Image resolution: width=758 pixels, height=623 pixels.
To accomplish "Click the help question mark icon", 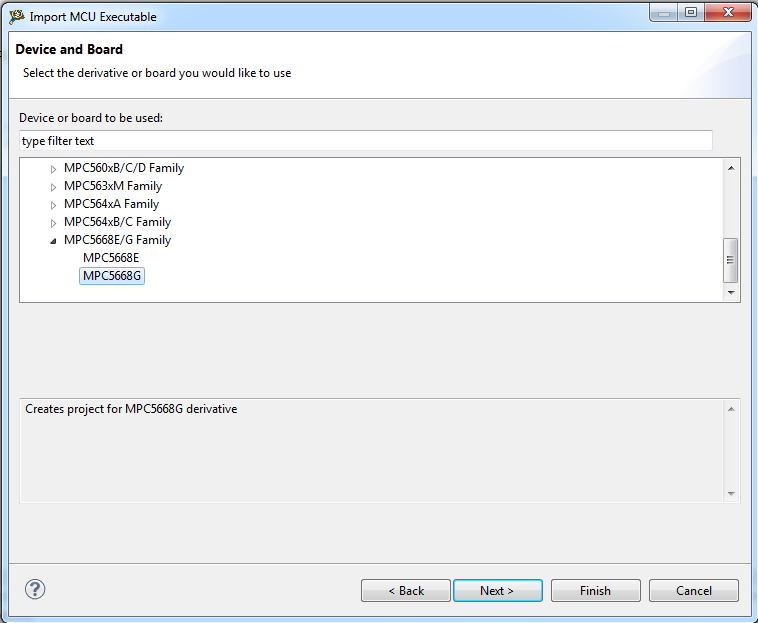I will [35, 589].
